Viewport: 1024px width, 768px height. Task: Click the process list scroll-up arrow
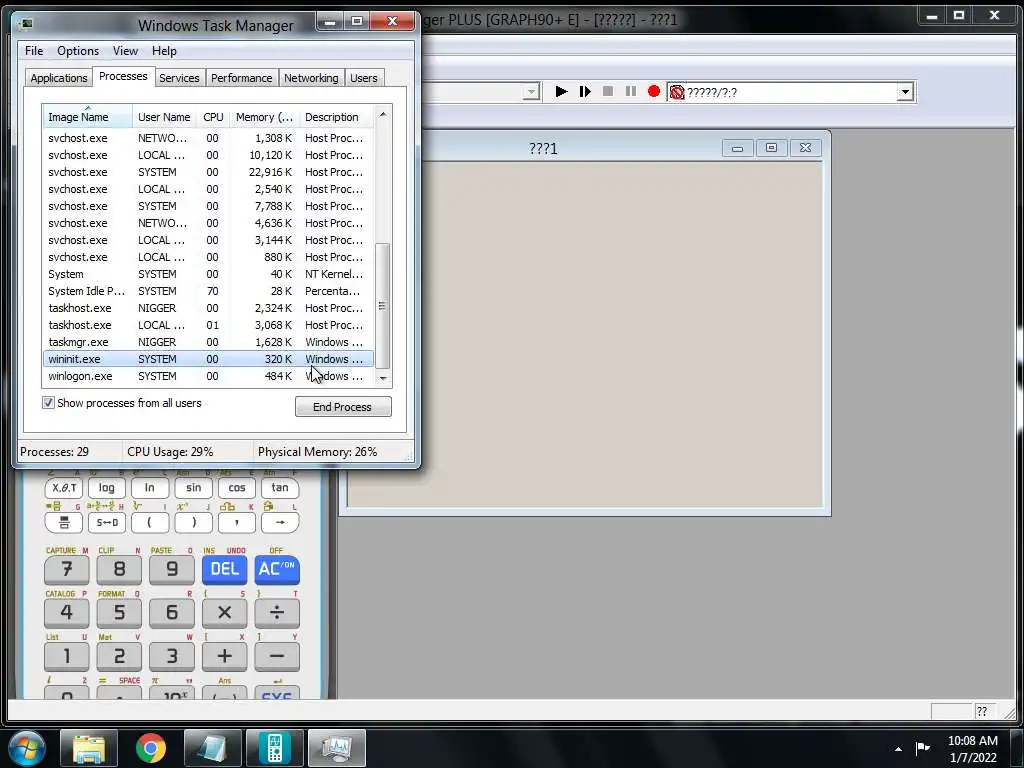(x=383, y=114)
